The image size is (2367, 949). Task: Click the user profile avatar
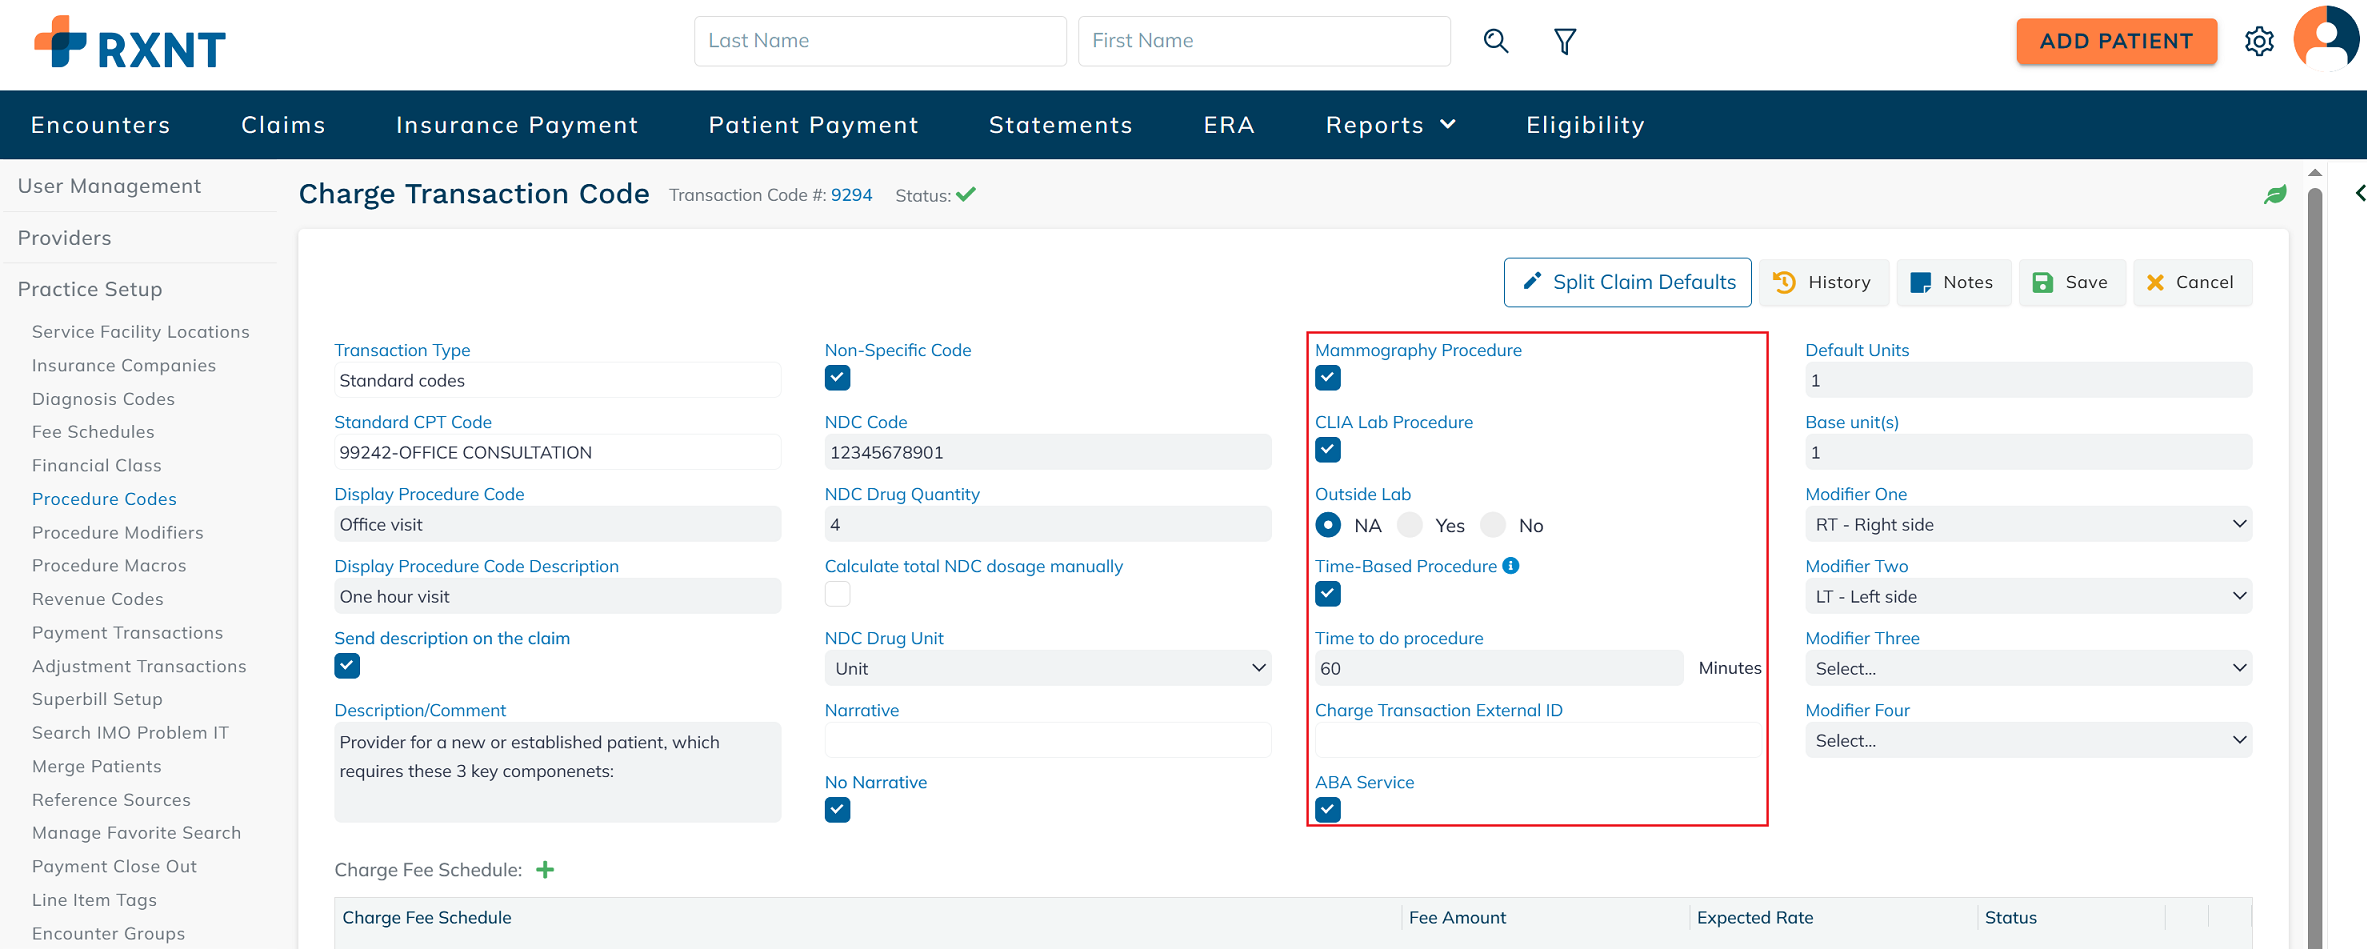[2326, 39]
